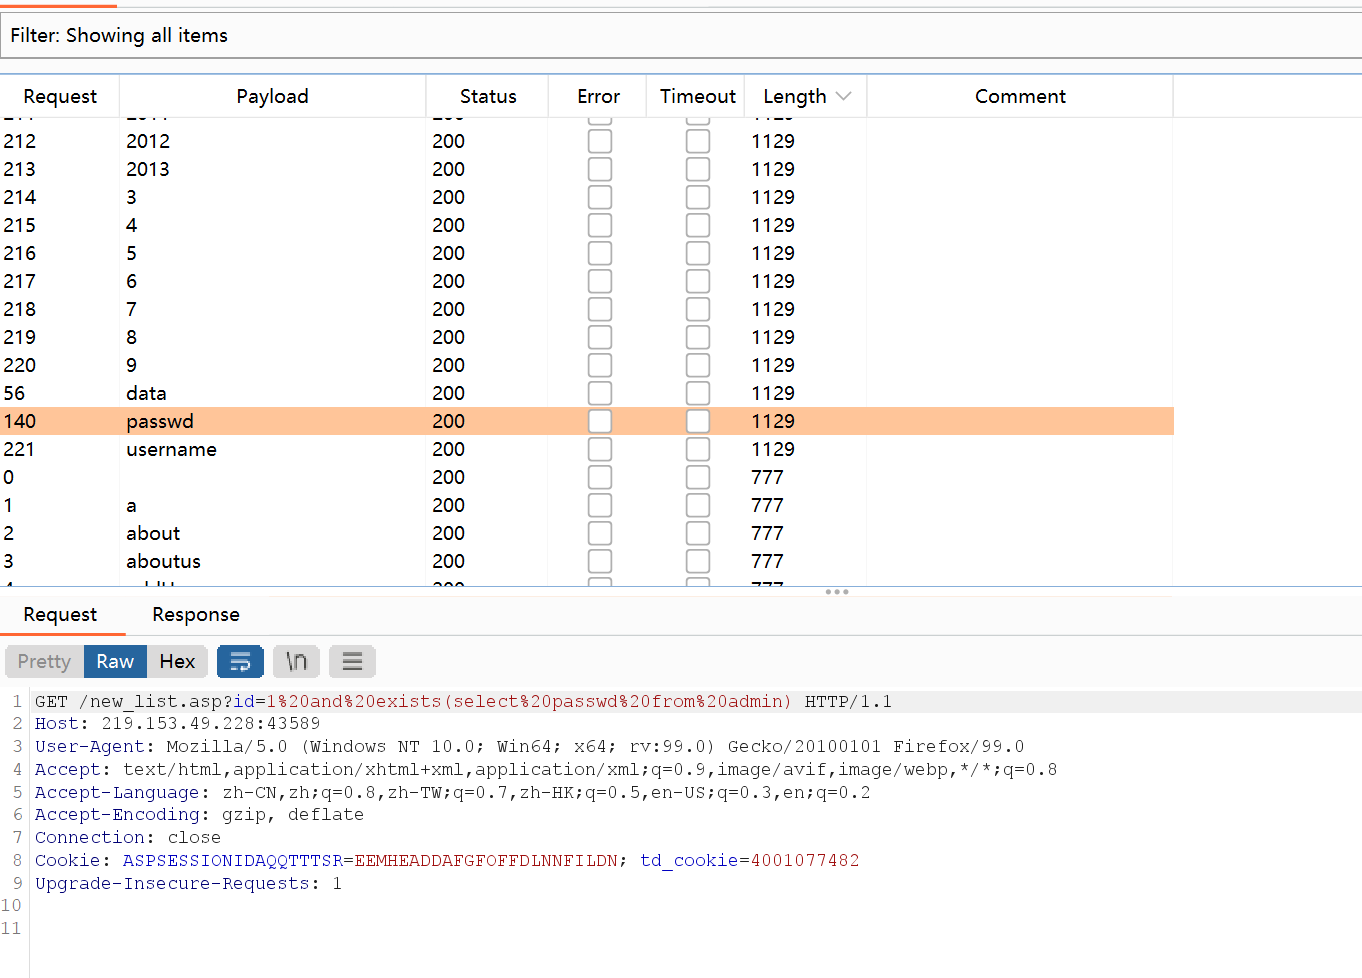1362x978 pixels.
Task: Select the row with payload 2013
Action: pos(586,169)
